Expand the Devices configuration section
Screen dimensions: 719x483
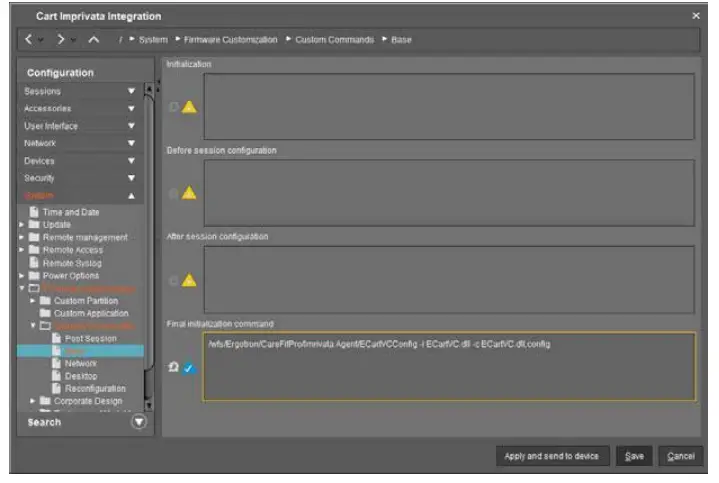click(x=81, y=161)
